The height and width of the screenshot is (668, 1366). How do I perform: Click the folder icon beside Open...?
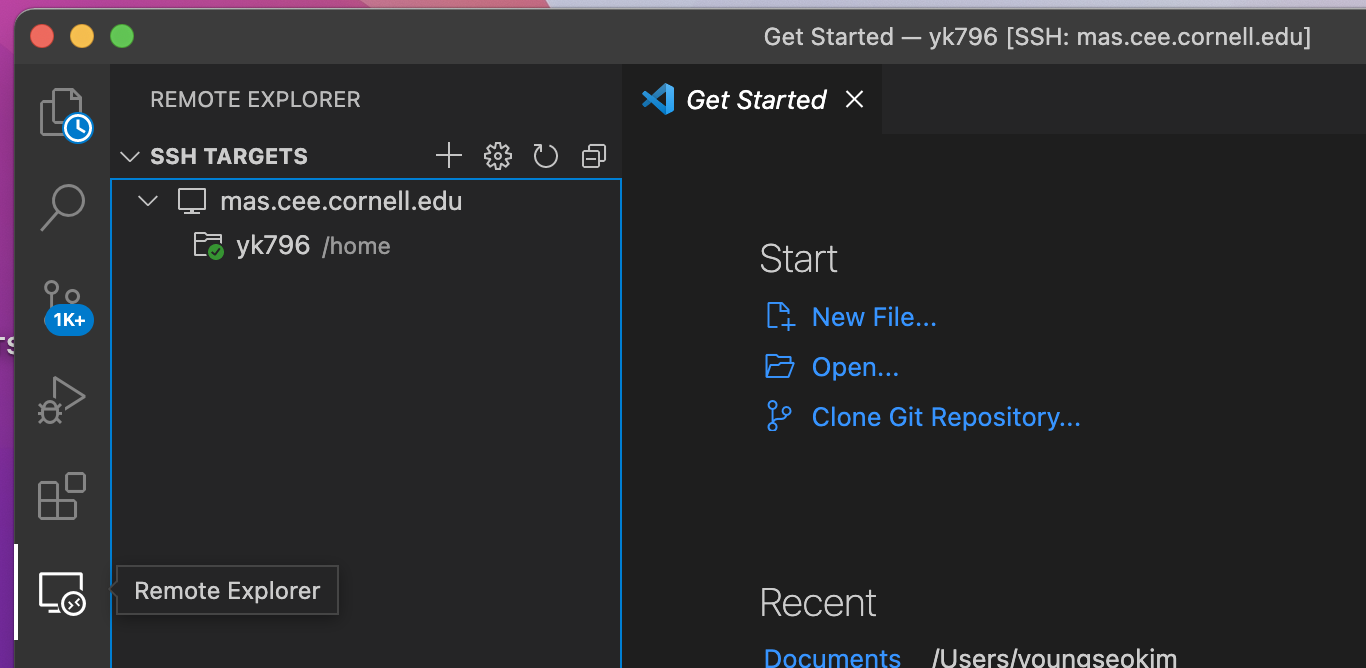pos(780,367)
